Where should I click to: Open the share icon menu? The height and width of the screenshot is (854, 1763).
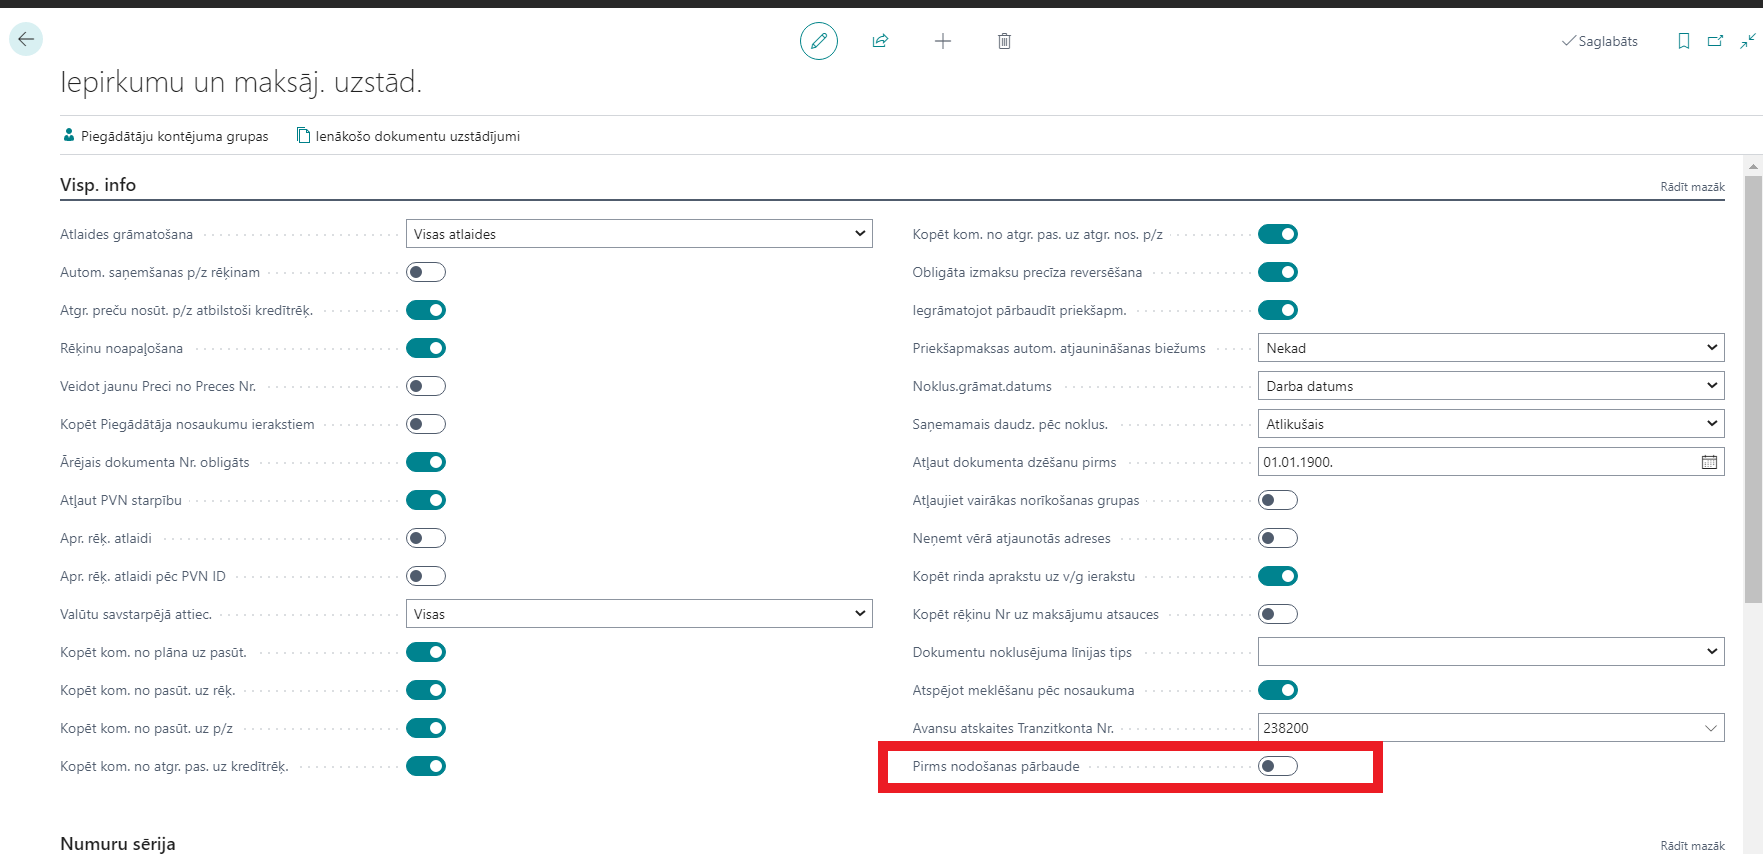pos(880,41)
